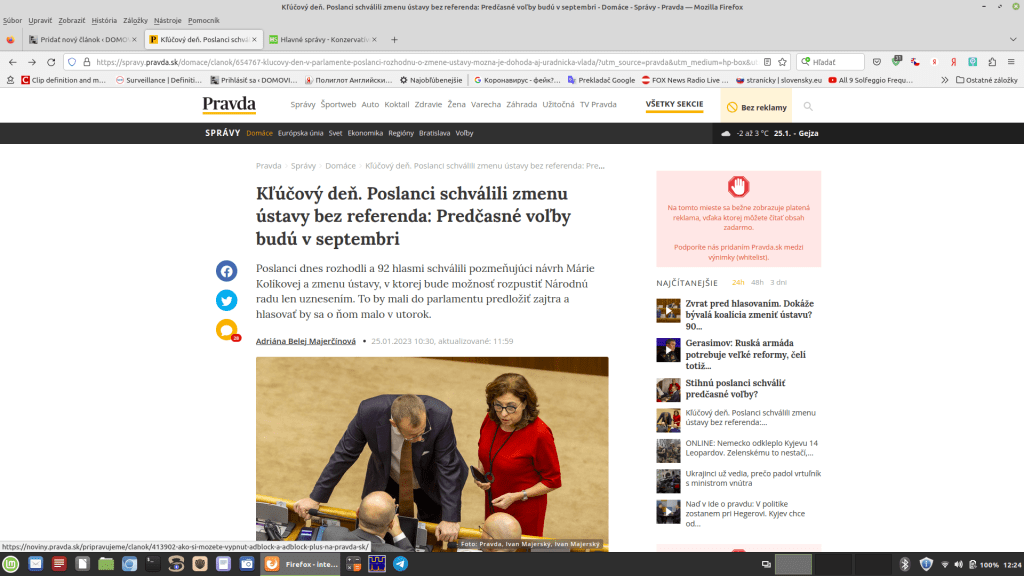Screen dimensions: 1024x576
Task: List all tabs dropdown arrow
Action: pyautogui.click(x=1013, y=40)
